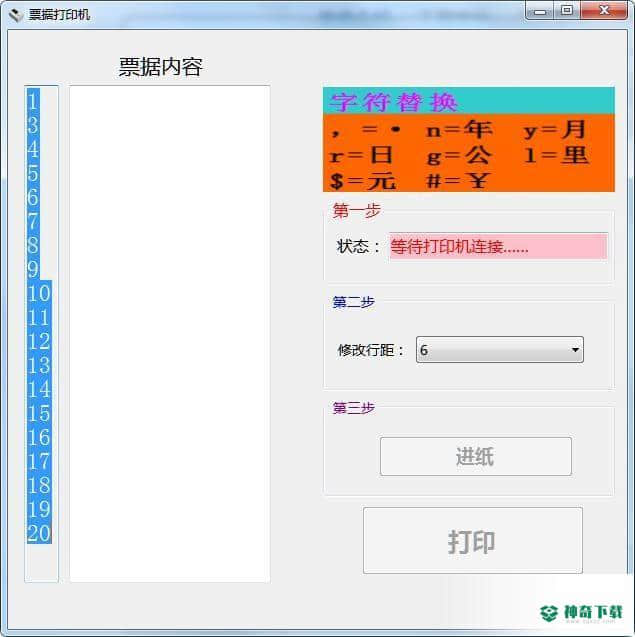Image resolution: width=635 pixels, height=637 pixels.
Task: Open the 修改行距 line spacing dropdown
Action: 500,349
